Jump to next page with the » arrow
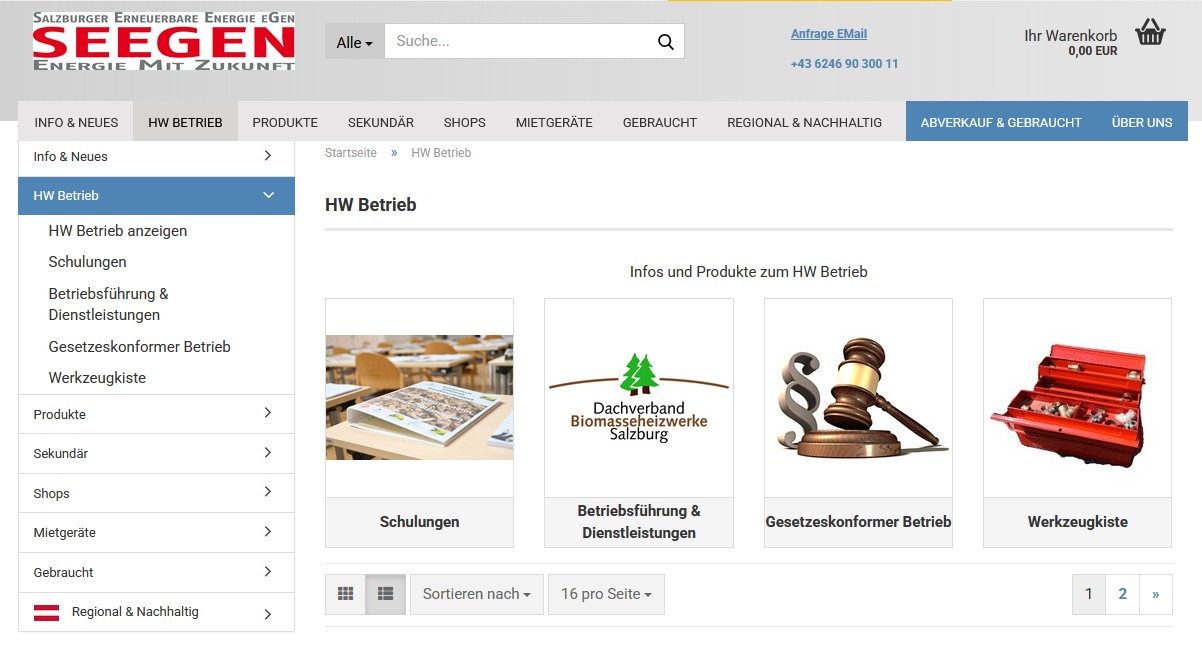This screenshot has width=1202, height=651. (x=1155, y=594)
